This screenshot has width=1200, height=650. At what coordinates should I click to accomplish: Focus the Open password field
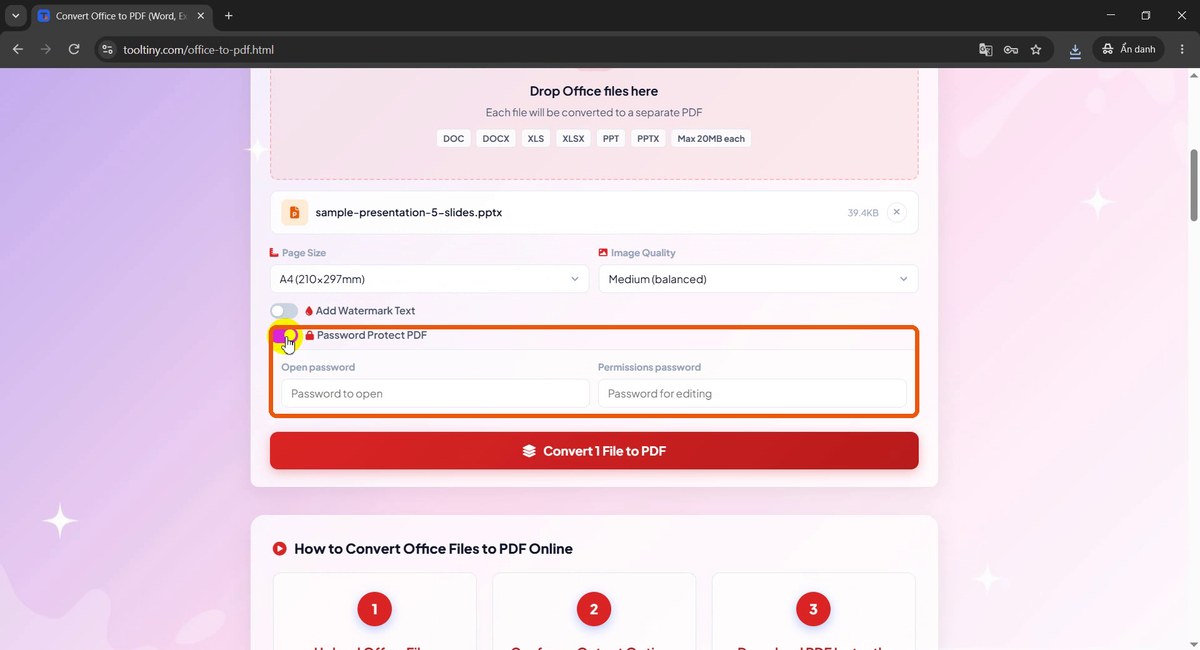point(435,393)
